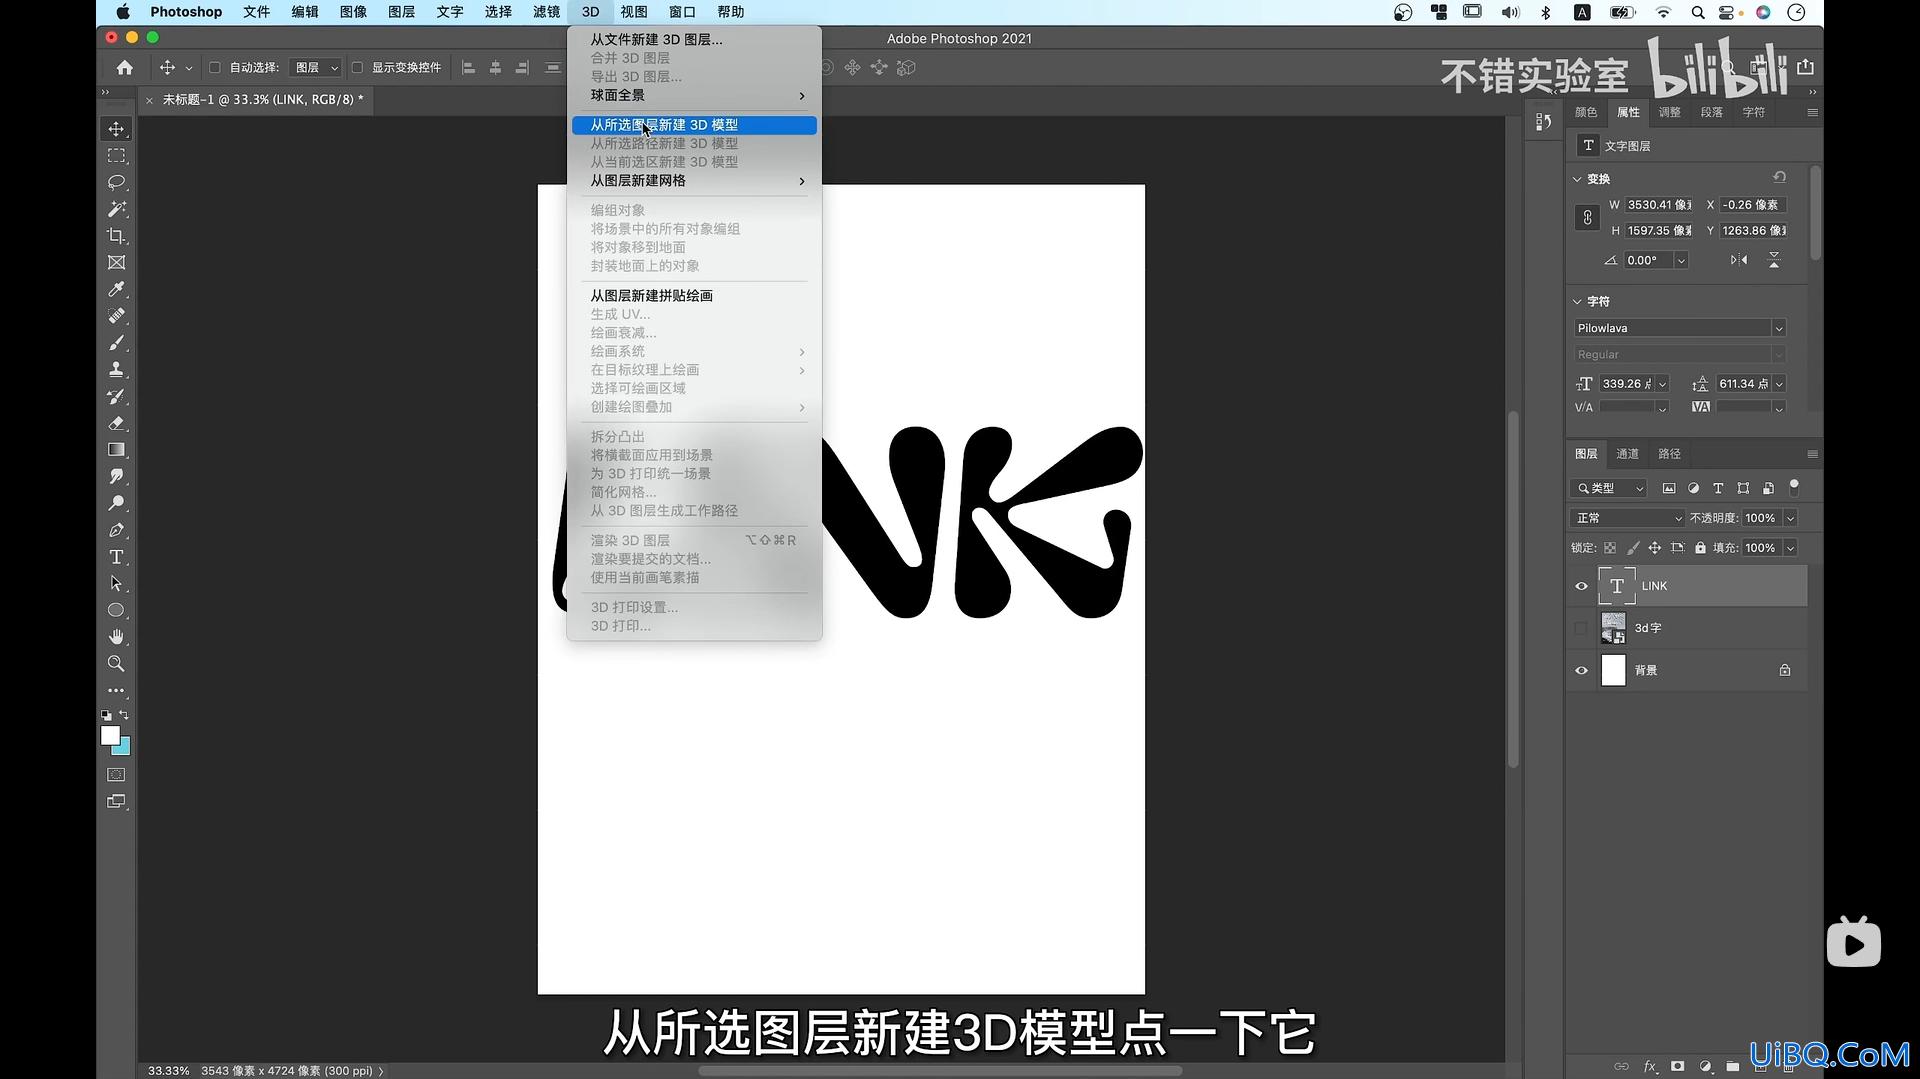Image resolution: width=1920 pixels, height=1079 pixels.
Task: Select the Clone Stamp tool
Action: [116, 370]
